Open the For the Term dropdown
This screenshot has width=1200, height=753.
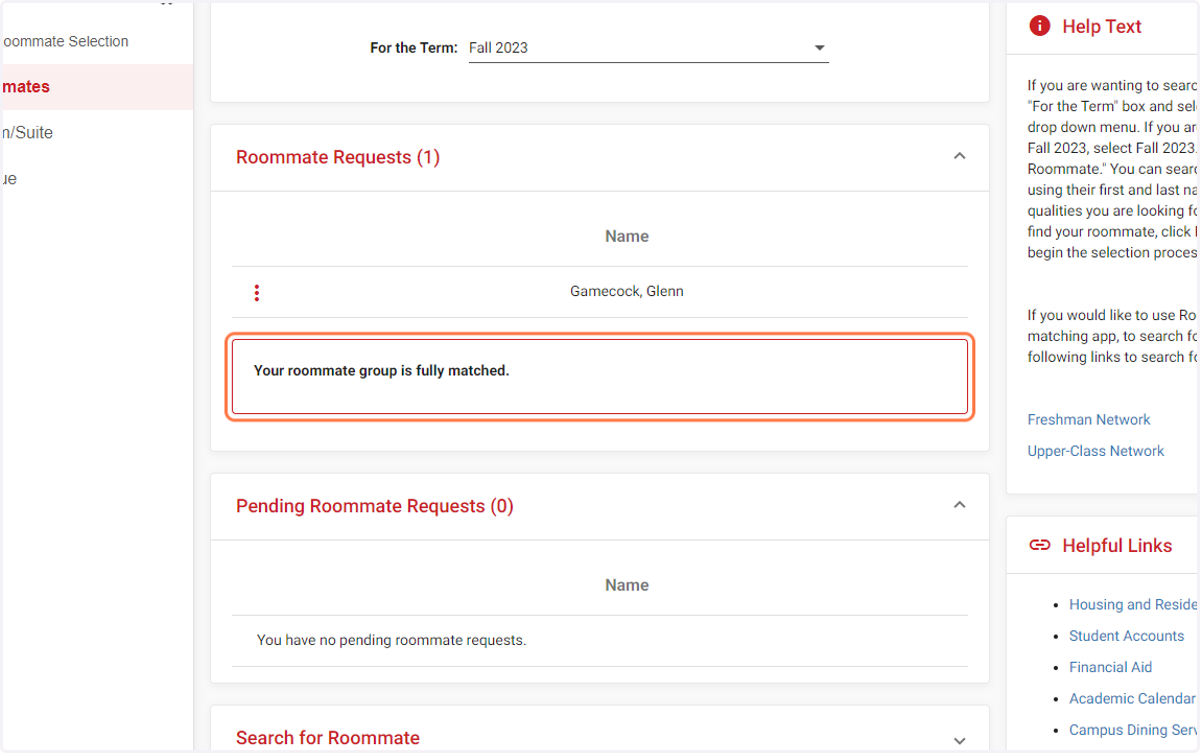click(x=649, y=48)
